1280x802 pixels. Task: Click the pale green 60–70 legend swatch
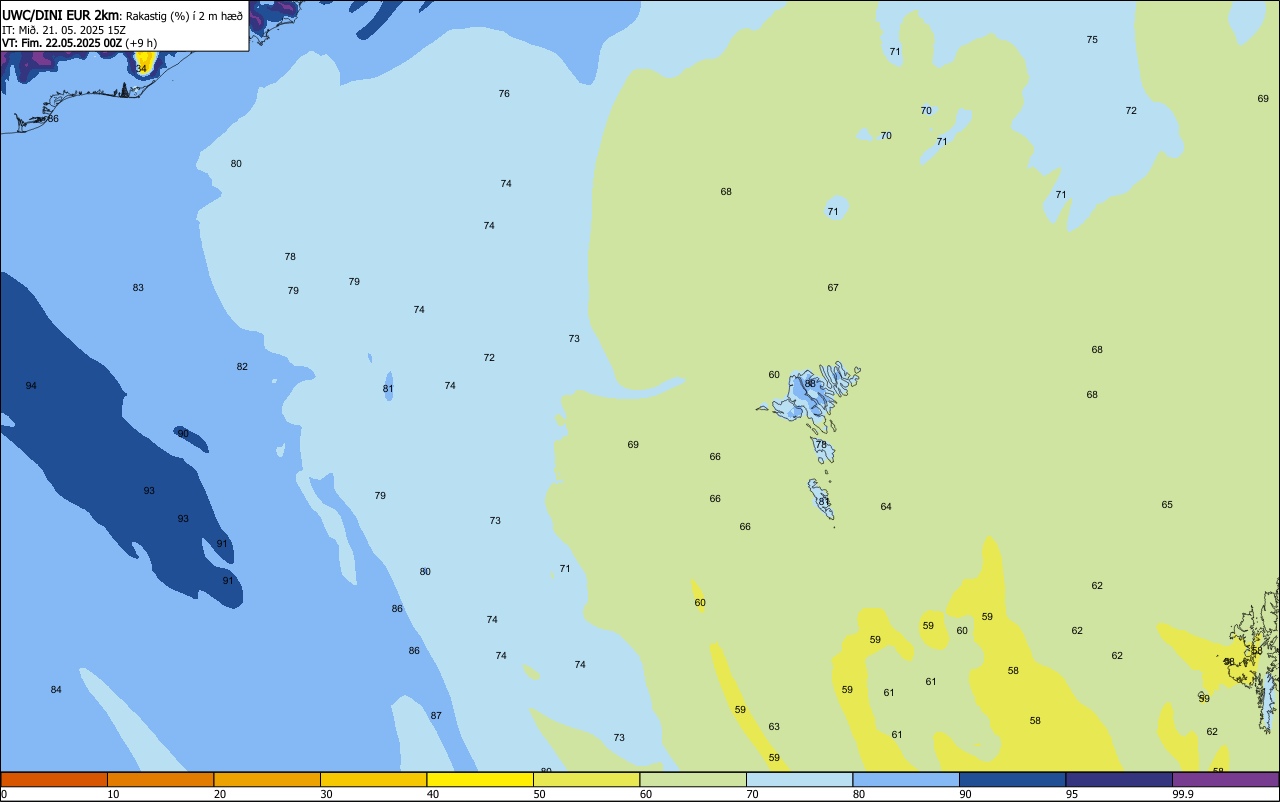point(693,779)
